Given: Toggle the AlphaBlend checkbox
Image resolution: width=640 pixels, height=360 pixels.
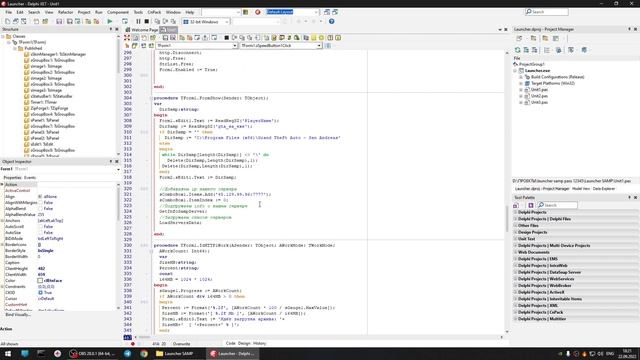Looking at the screenshot, I should coord(40,209).
